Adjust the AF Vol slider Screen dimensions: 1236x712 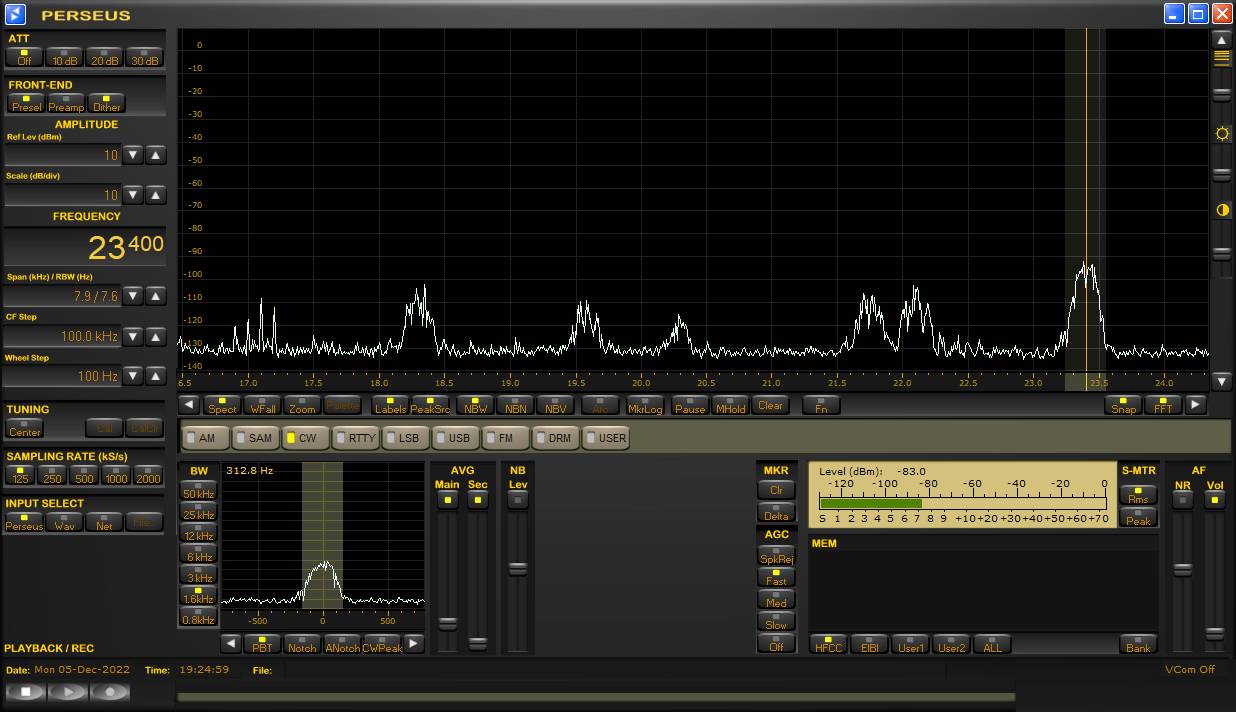point(1214,634)
